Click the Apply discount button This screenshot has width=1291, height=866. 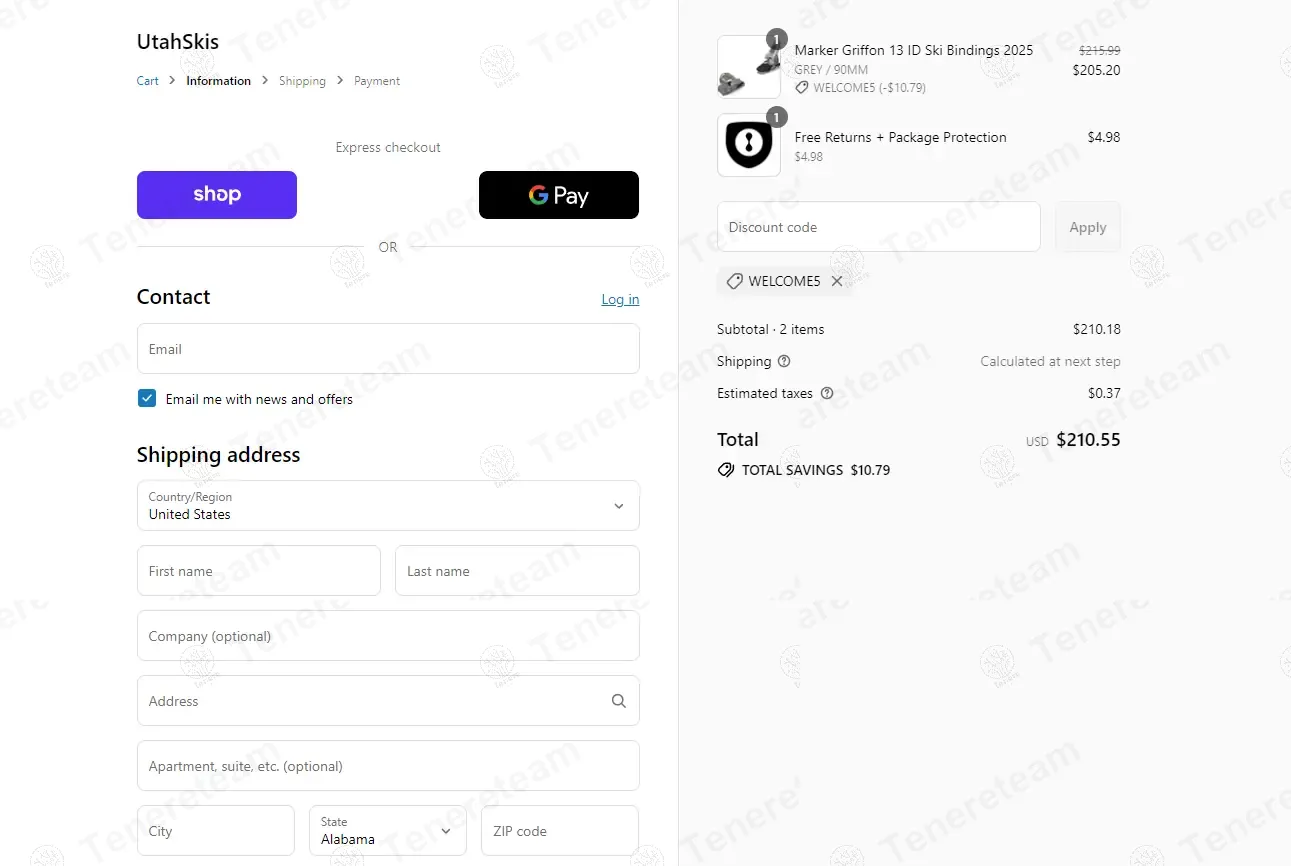(x=1088, y=227)
